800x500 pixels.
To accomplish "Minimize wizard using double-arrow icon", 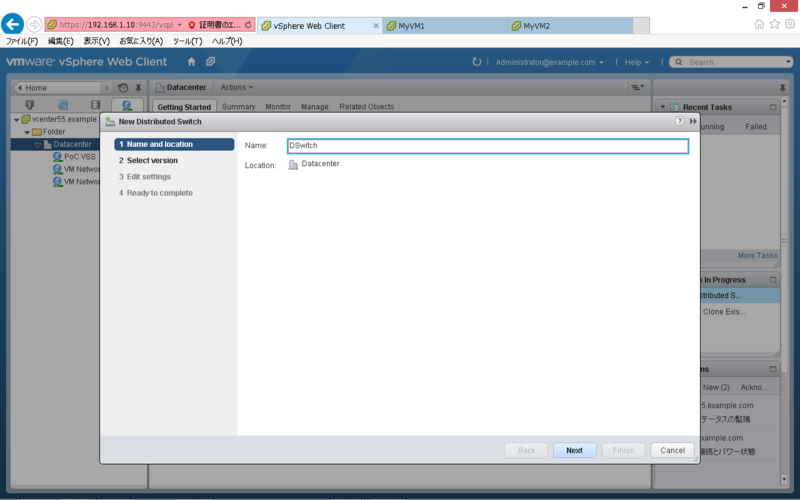I will tap(693, 121).
